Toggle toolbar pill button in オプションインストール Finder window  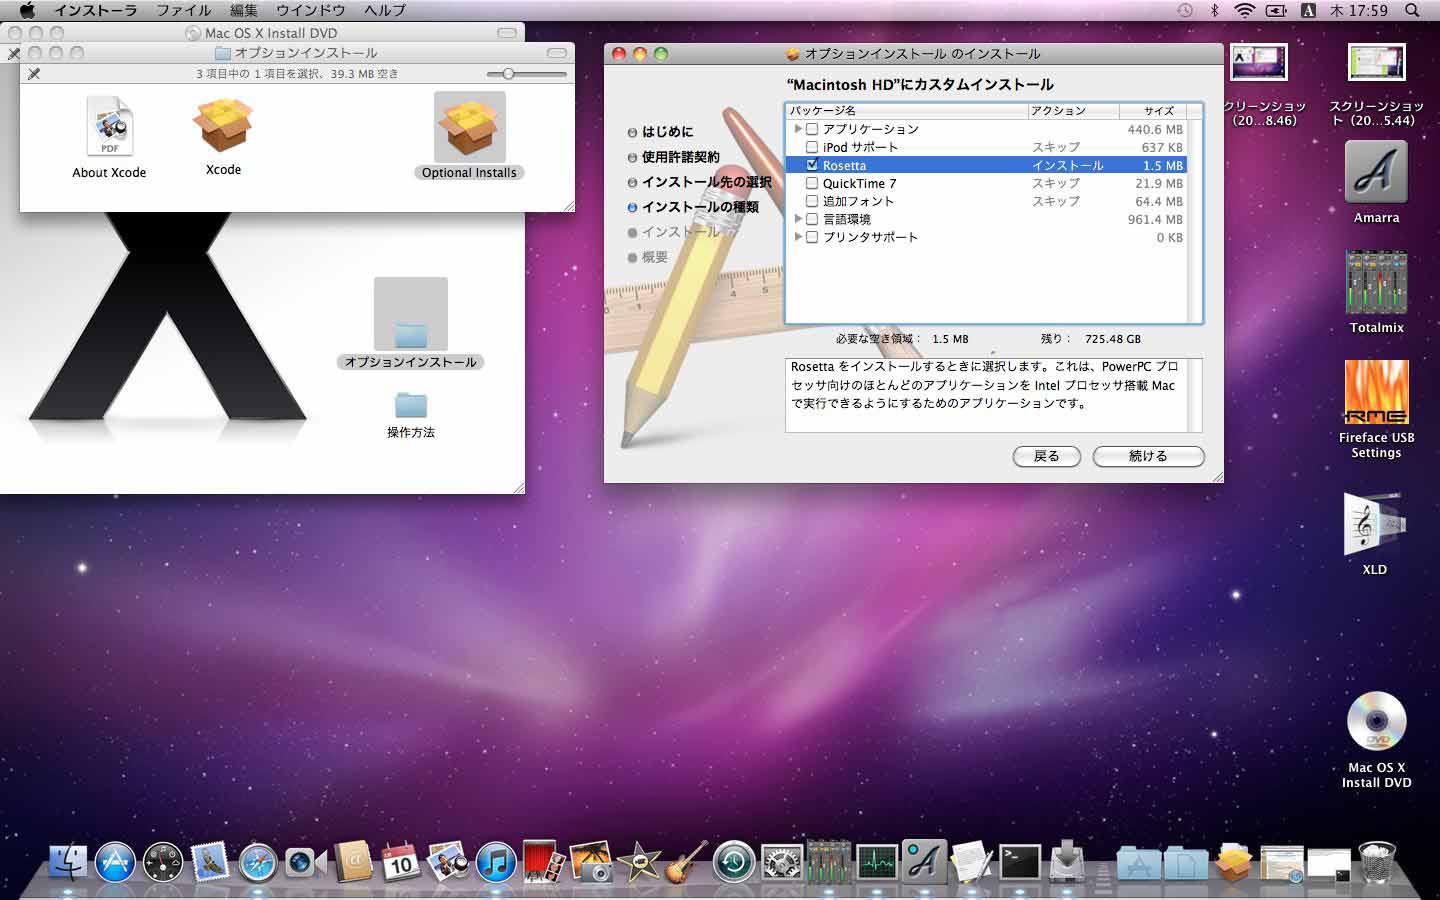coord(557,53)
